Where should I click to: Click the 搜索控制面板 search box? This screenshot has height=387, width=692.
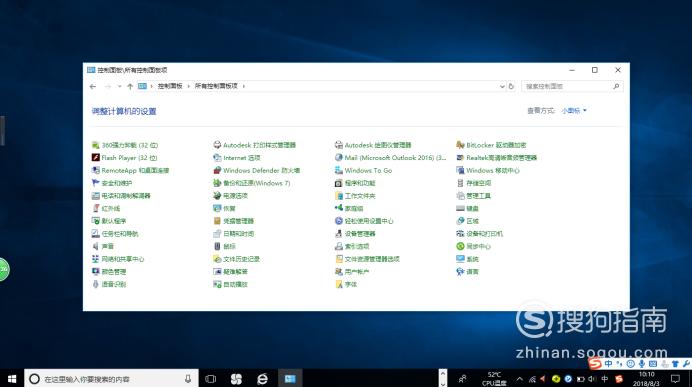pyautogui.click(x=572, y=86)
